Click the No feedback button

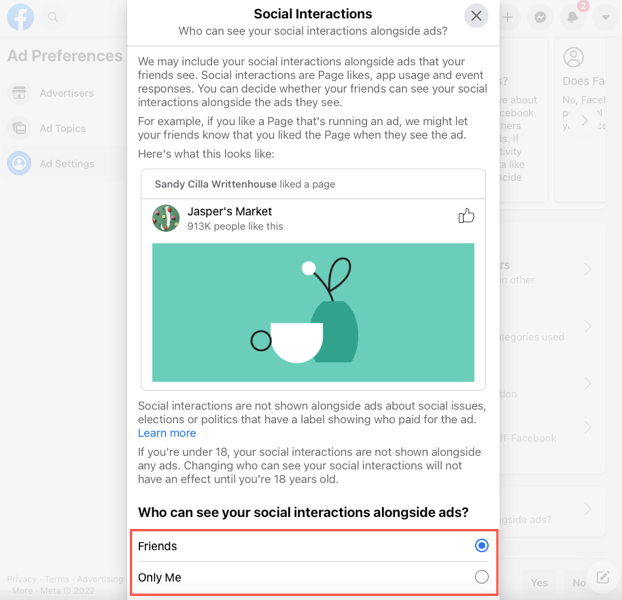[578, 582]
